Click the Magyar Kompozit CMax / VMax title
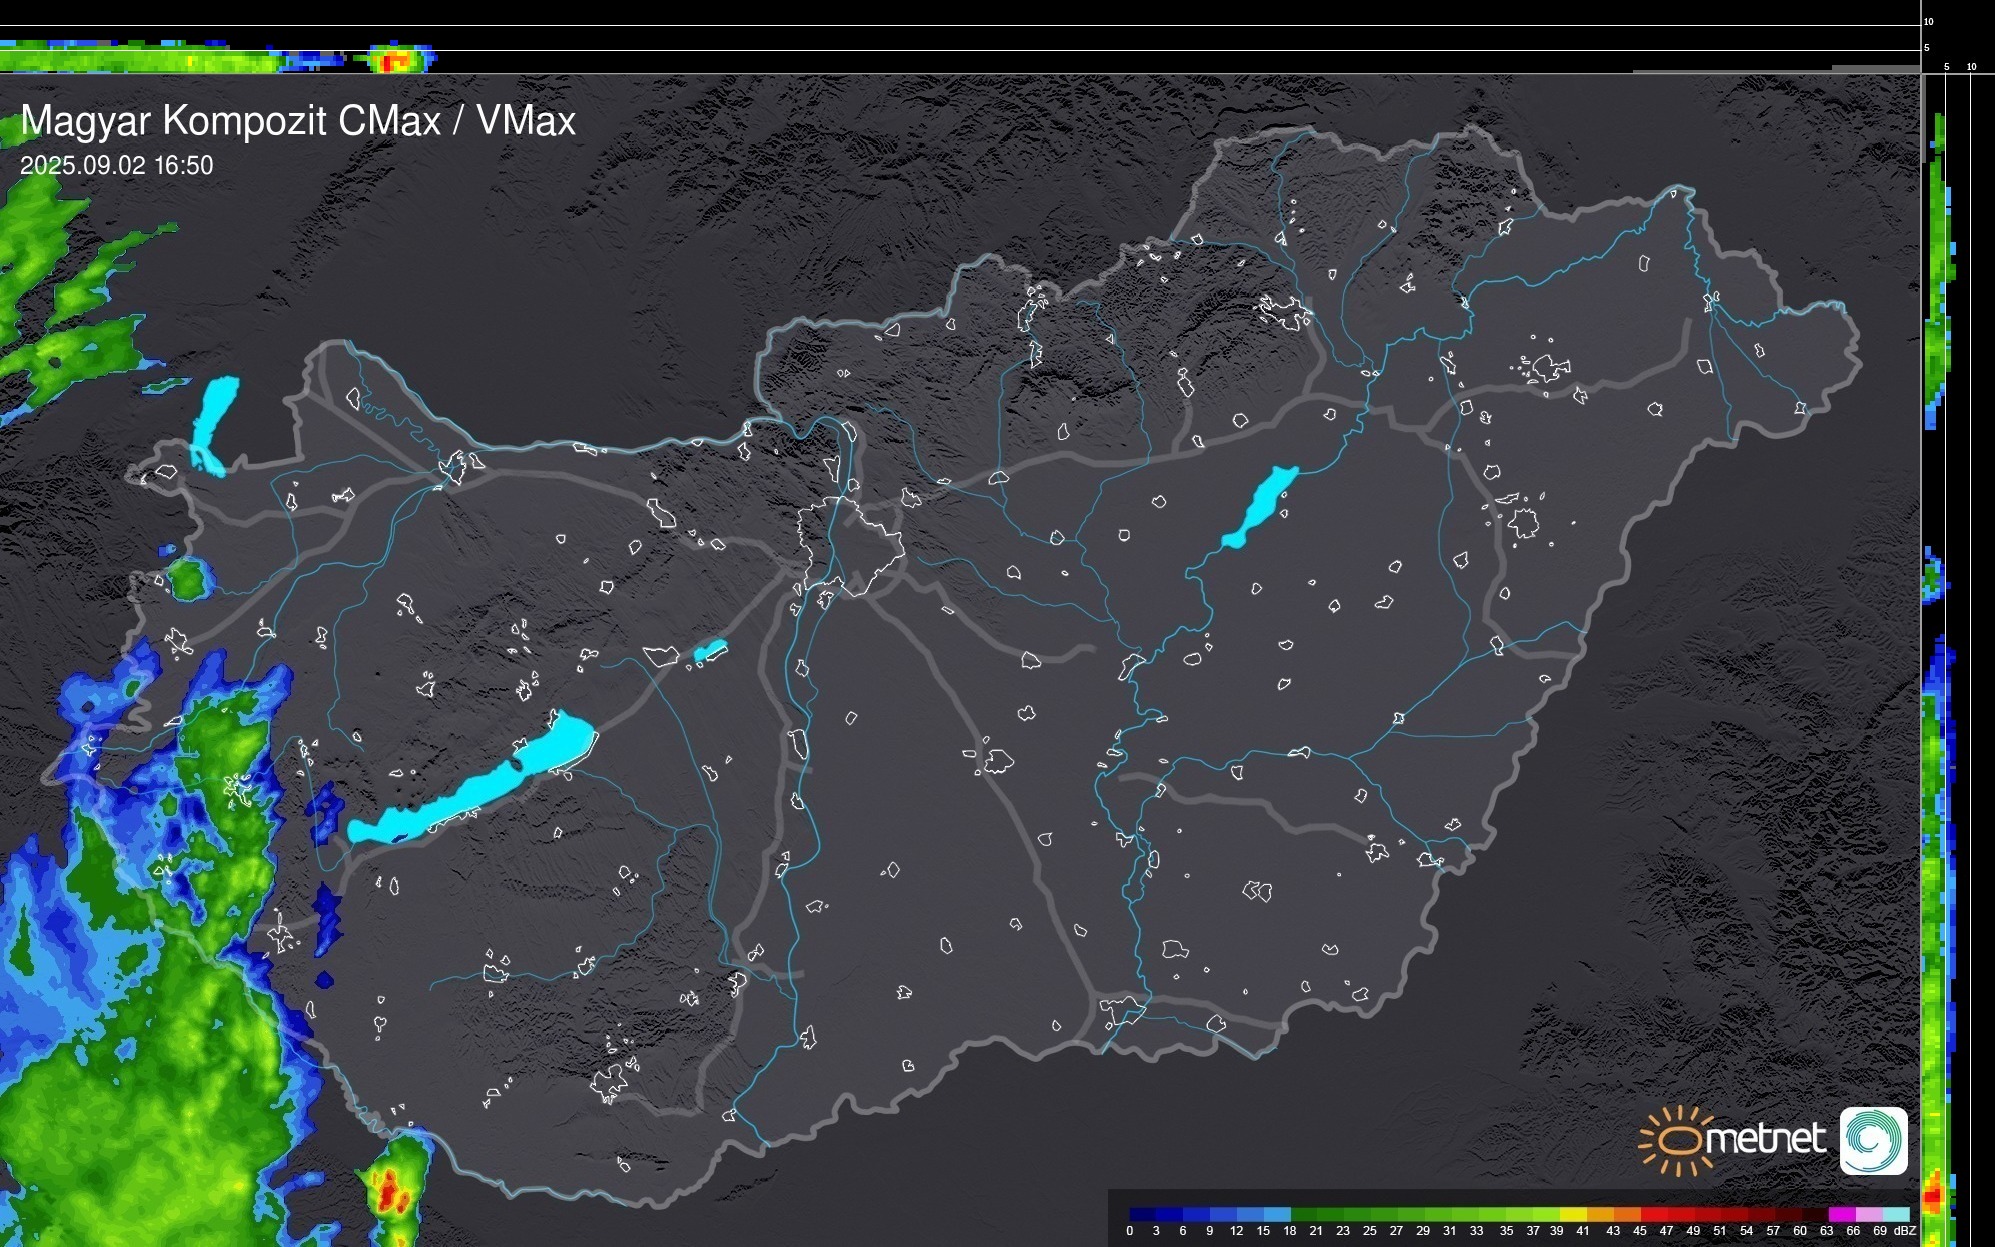Image resolution: width=1995 pixels, height=1247 pixels. point(298,121)
